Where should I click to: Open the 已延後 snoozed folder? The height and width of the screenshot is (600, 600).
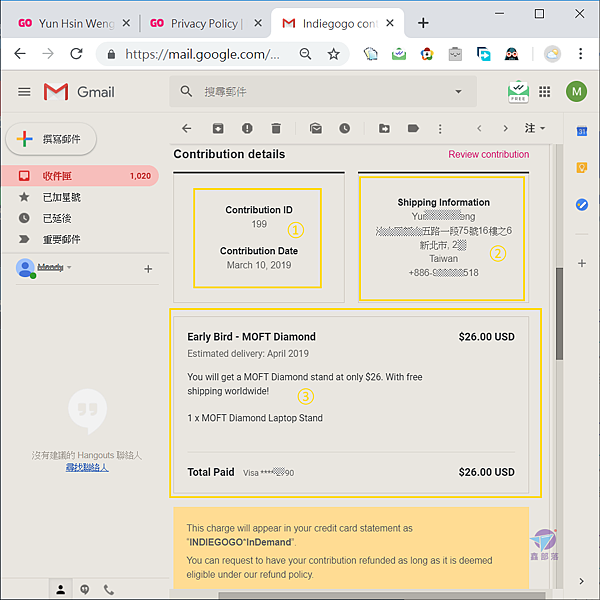[x=57, y=218]
